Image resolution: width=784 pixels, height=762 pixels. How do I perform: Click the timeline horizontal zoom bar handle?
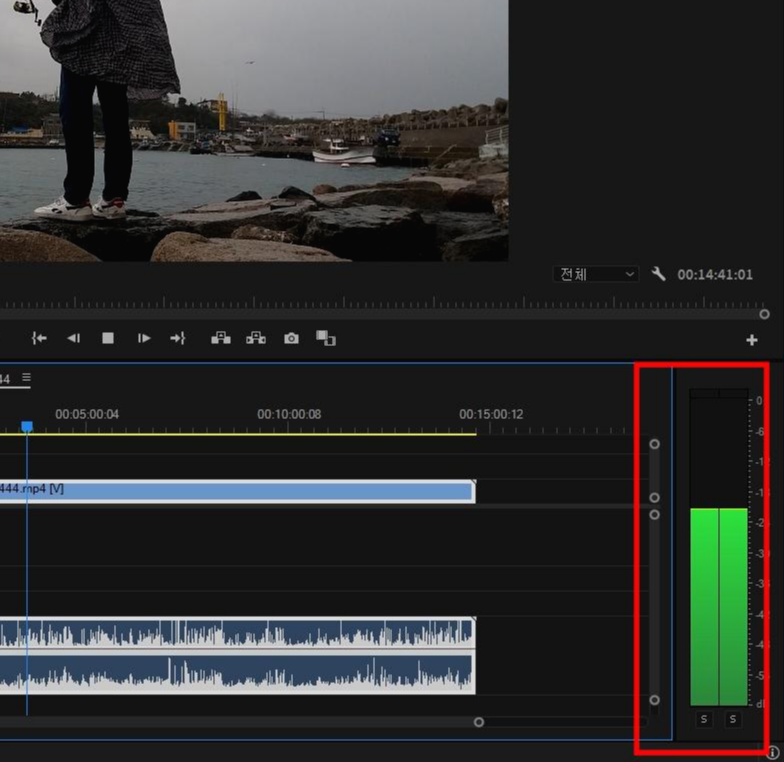point(478,722)
